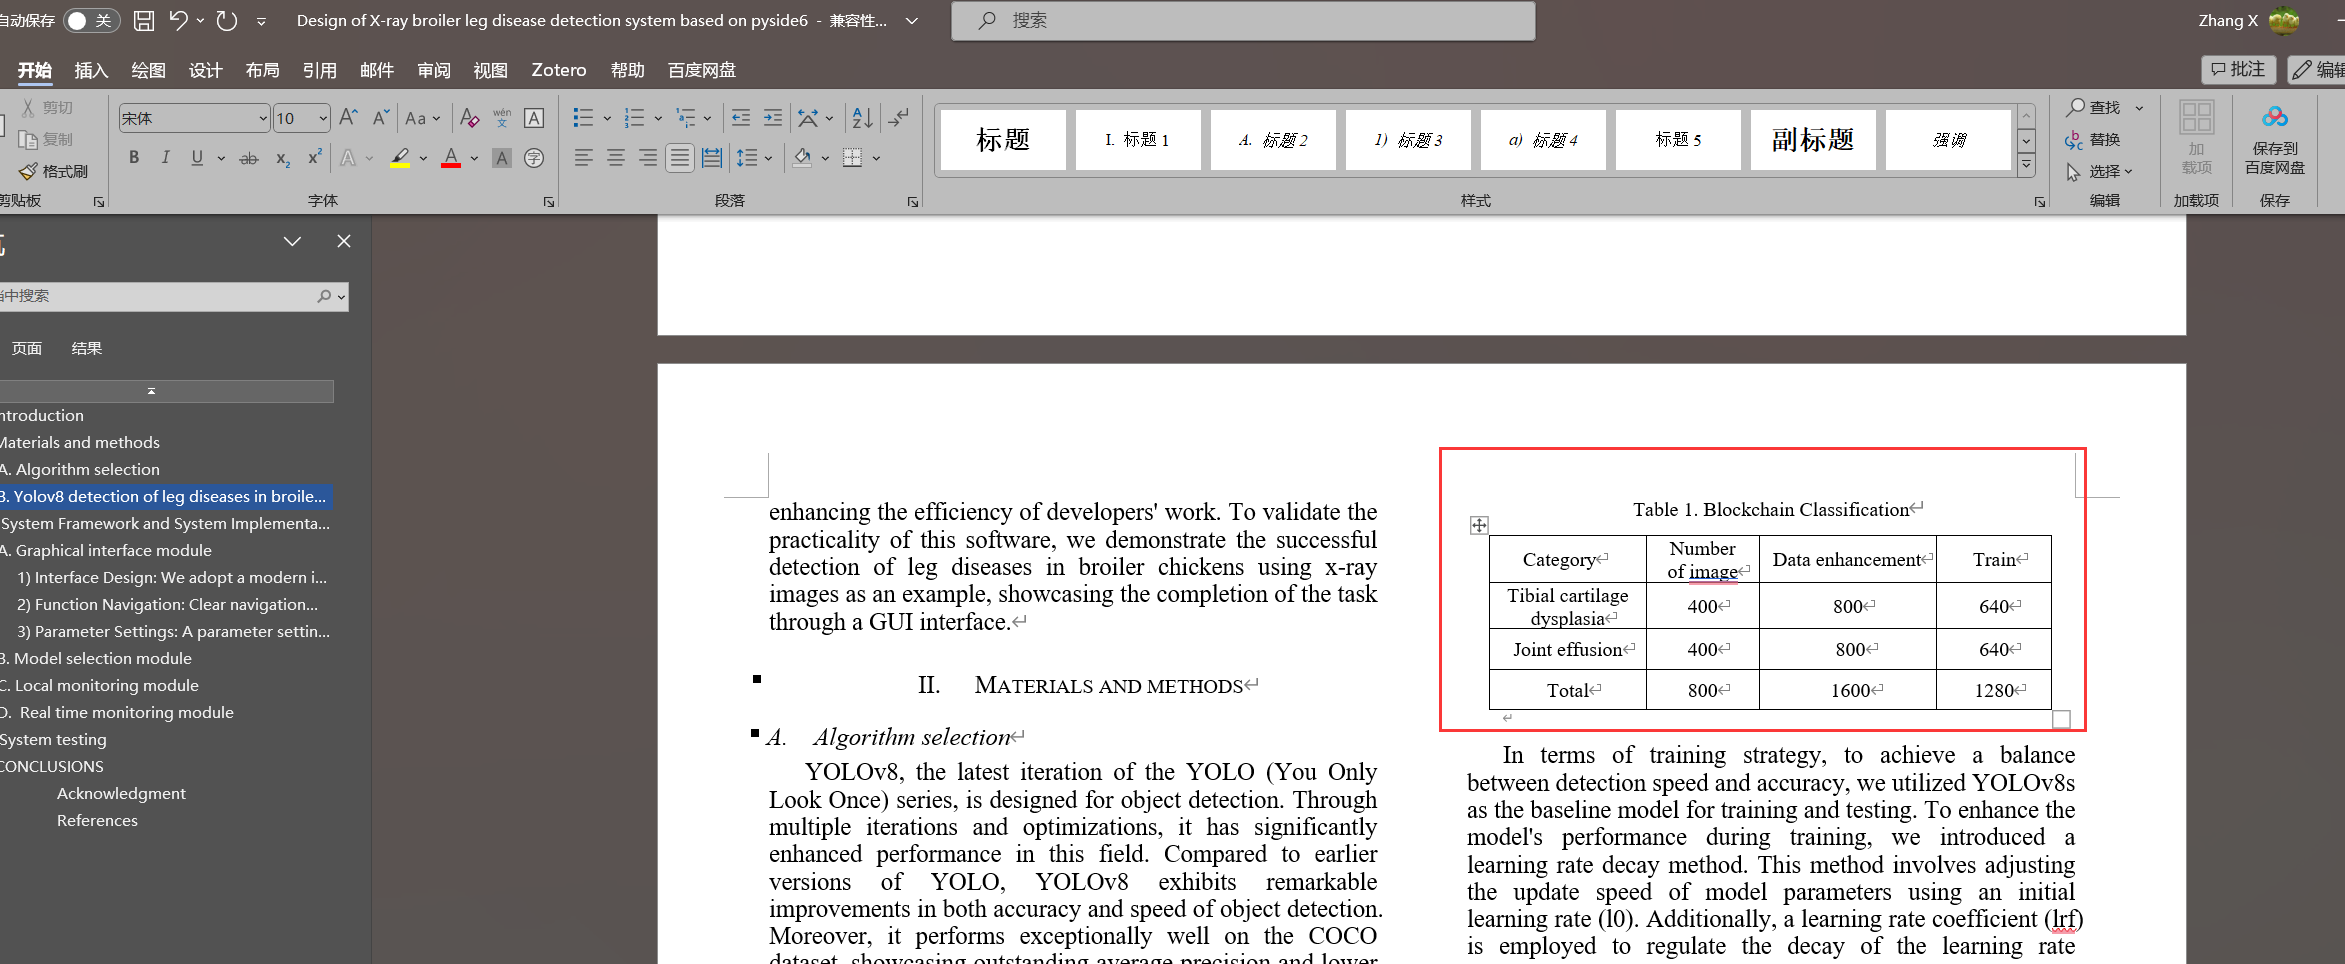The height and width of the screenshot is (964, 2345).
Task: Click the increase indent icon
Action: click(773, 118)
